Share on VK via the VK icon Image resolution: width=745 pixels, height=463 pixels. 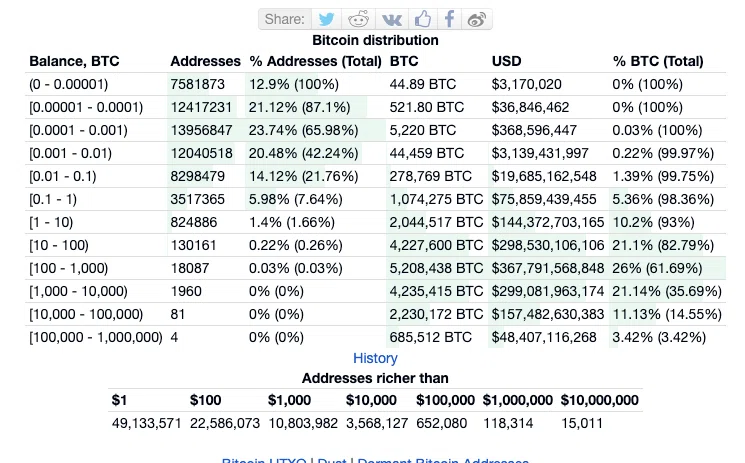point(392,20)
